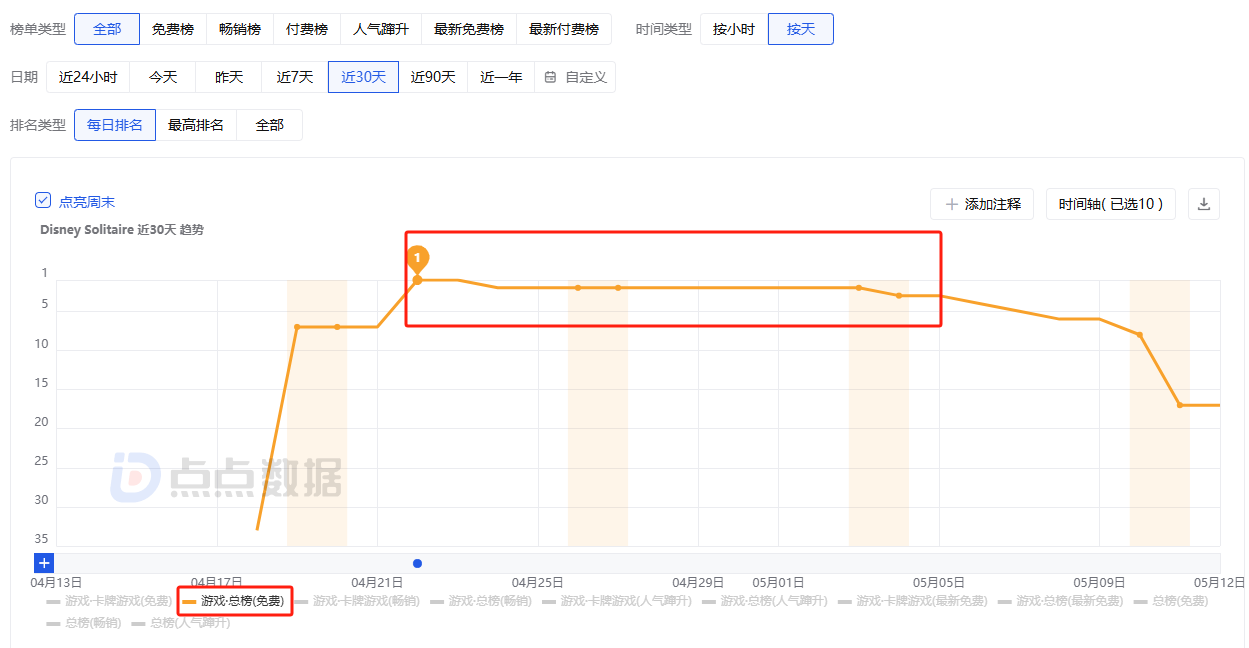Screen dimensions: 1249x648
Task: Toggle the 游戏:总榜(免费) legend series
Action: pos(234,602)
